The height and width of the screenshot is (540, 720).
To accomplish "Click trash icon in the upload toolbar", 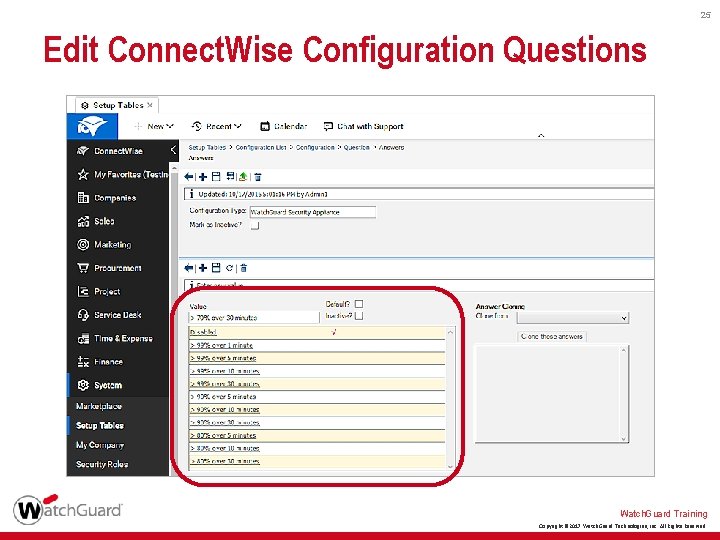I will pyautogui.click(x=258, y=176).
